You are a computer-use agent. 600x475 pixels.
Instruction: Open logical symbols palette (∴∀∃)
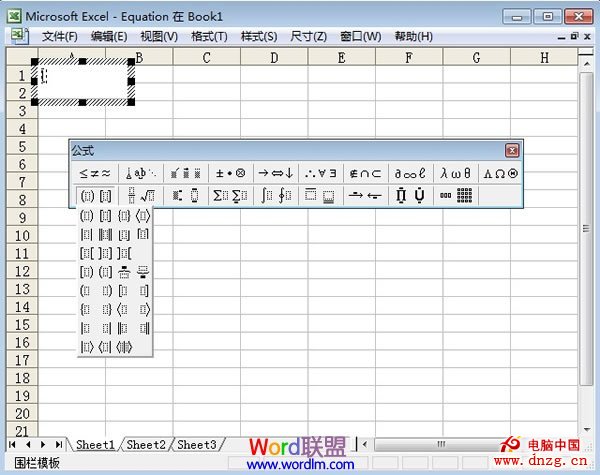(321, 173)
